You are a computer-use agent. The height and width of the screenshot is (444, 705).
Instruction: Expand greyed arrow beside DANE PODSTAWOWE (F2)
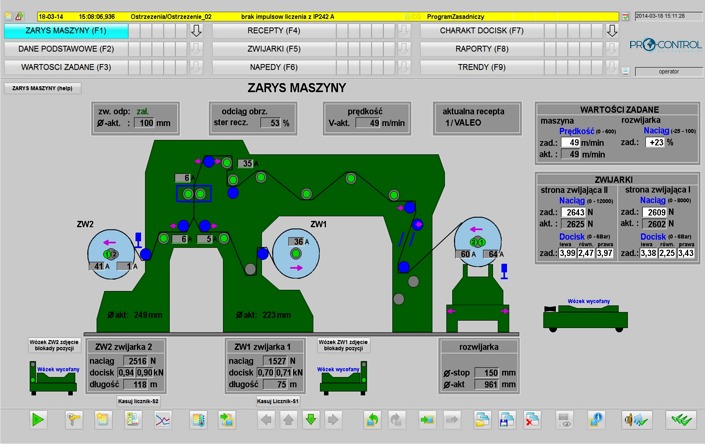196,49
